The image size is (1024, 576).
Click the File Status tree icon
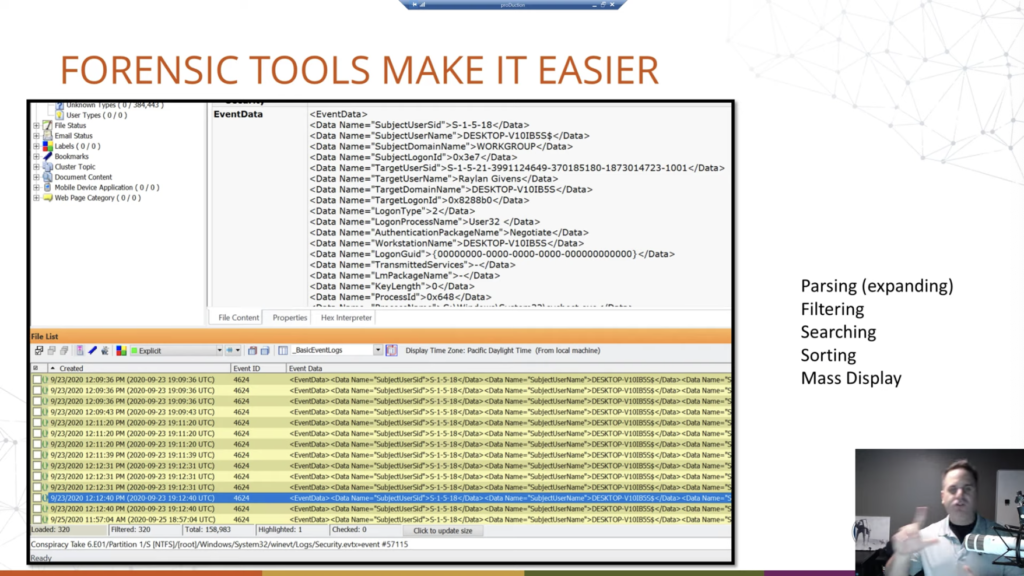coord(47,125)
